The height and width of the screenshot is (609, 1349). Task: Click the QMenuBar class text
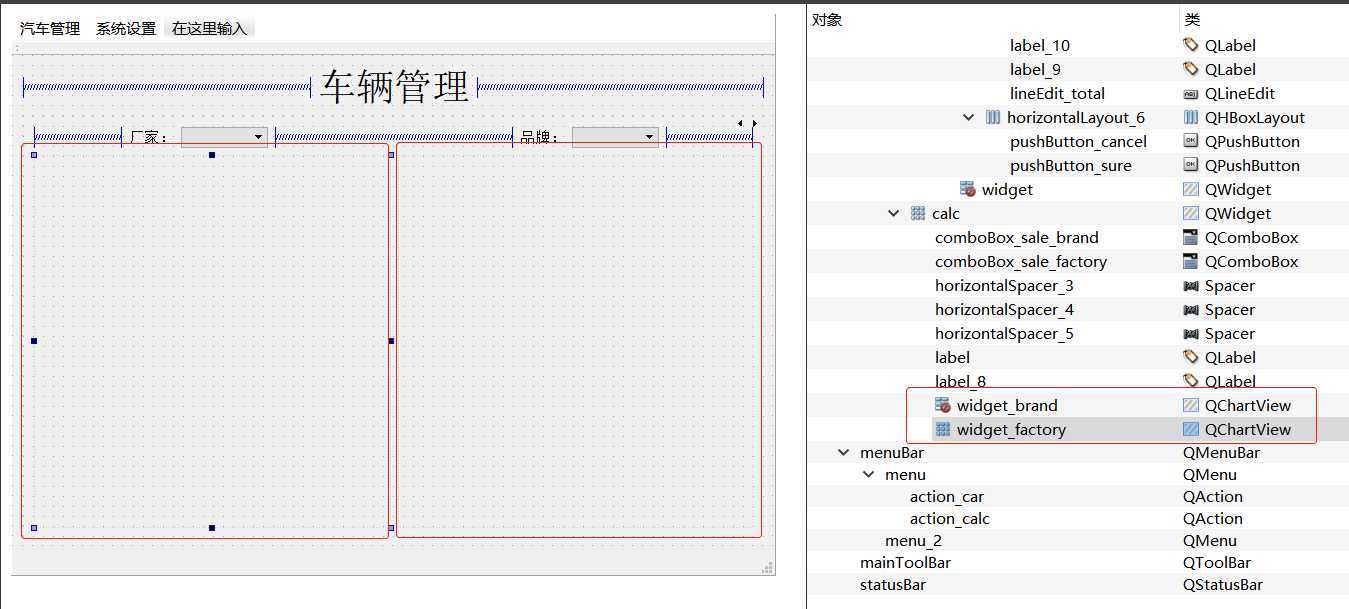[1221, 453]
